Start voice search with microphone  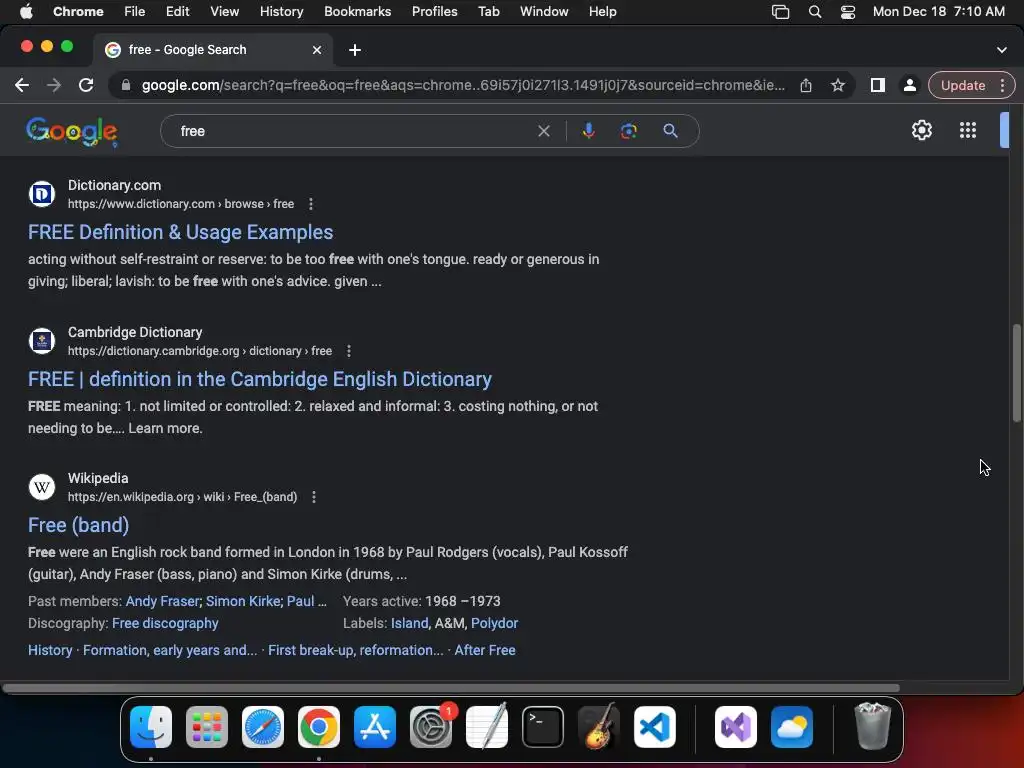pyautogui.click(x=588, y=131)
